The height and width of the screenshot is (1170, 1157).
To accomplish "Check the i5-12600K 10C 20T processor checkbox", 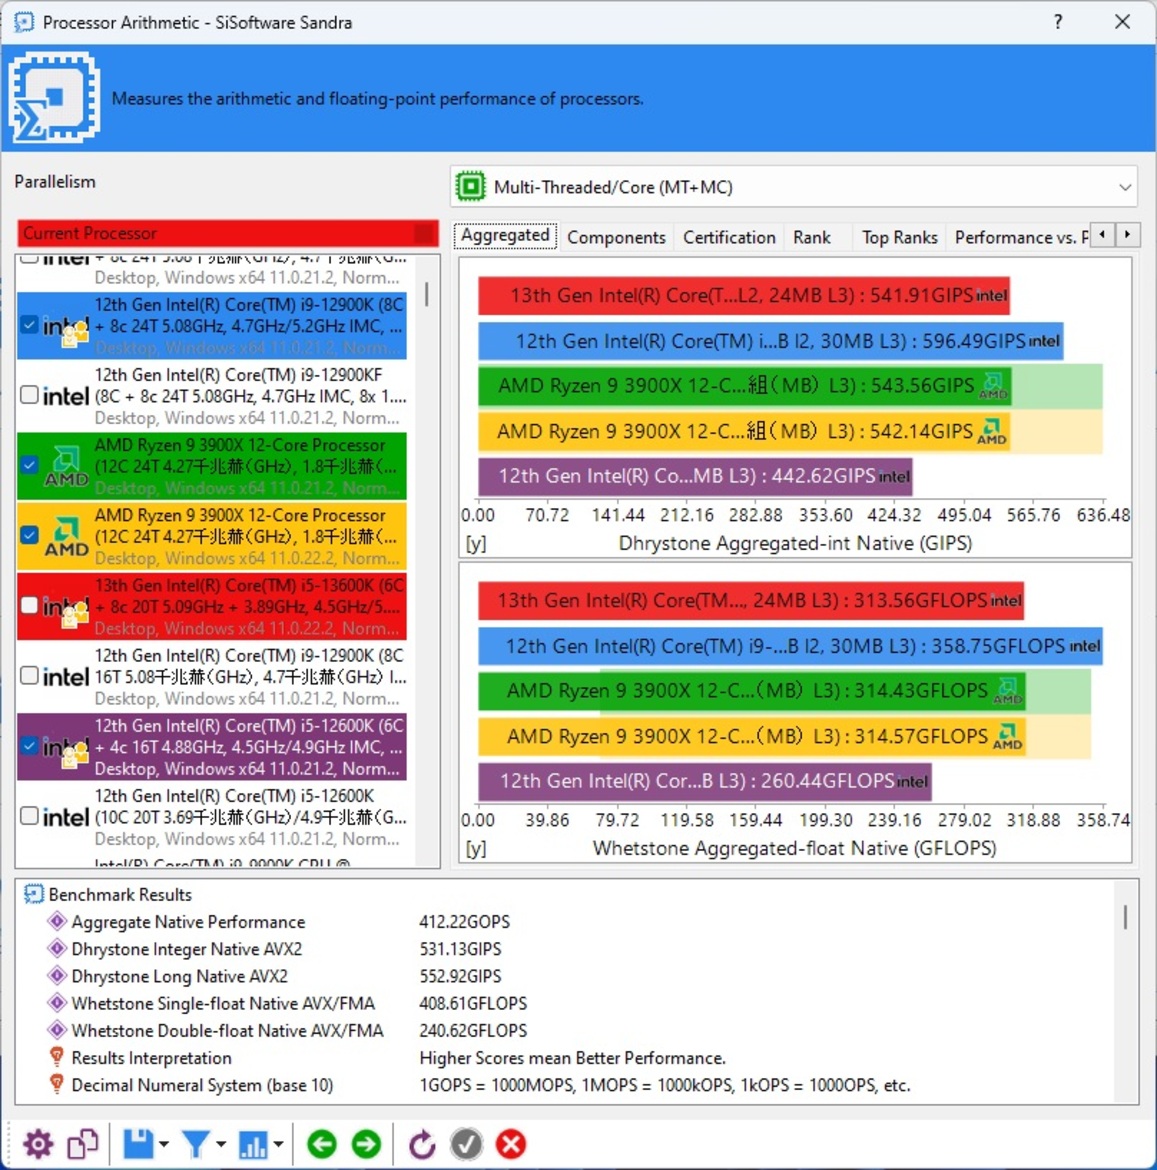I will (29, 816).
